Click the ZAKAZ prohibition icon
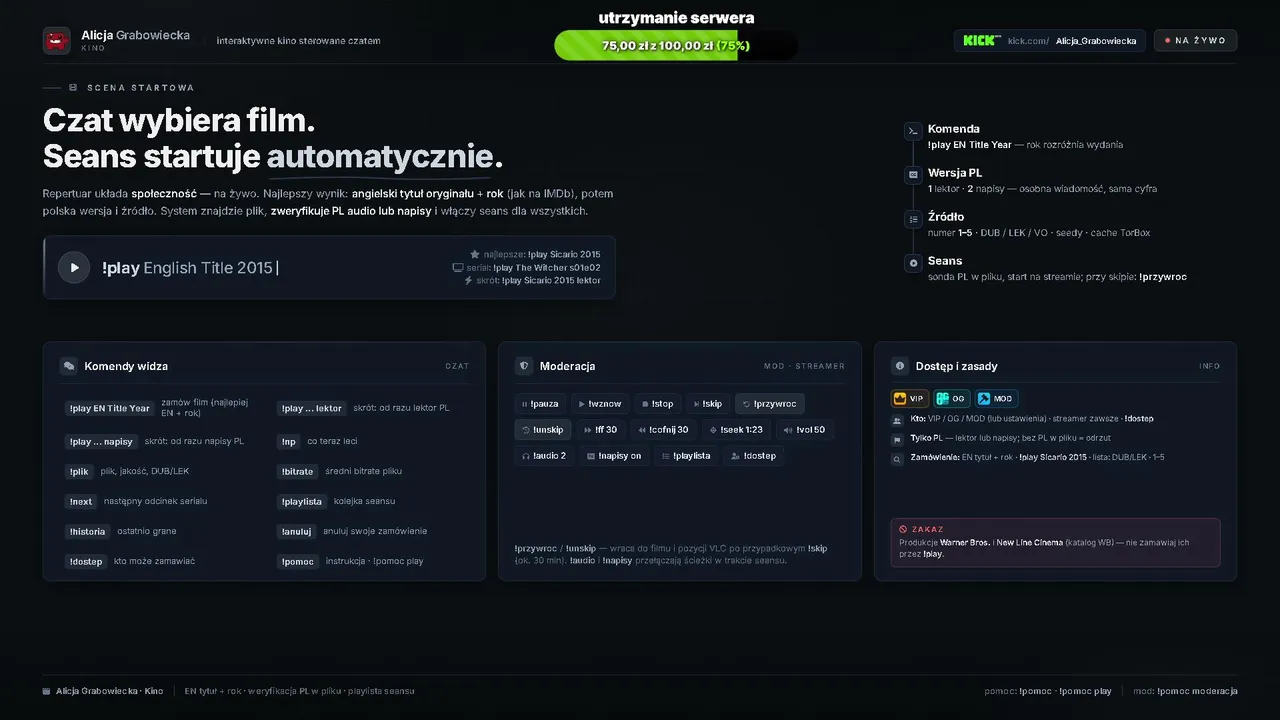Viewport: 1280px width, 720px height. click(x=903, y=529)
